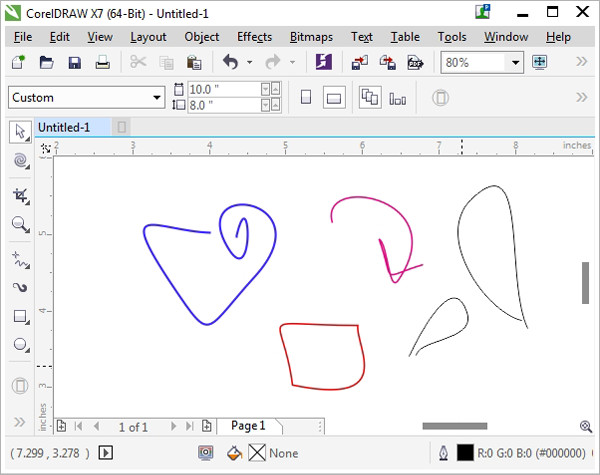The width and height of the screenshot is (600, 475).
Task: Set page orientation to portrait
Action: click(306, 97)
